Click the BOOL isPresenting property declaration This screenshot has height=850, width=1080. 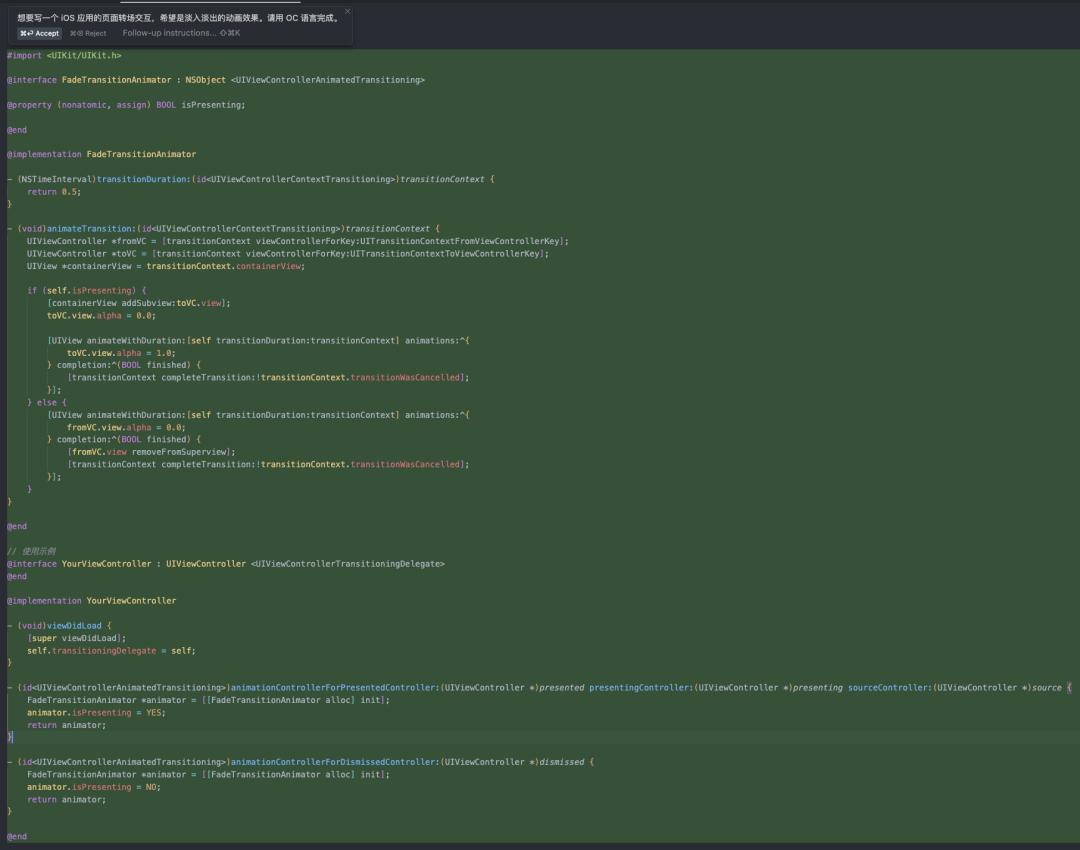pos(200,105)
